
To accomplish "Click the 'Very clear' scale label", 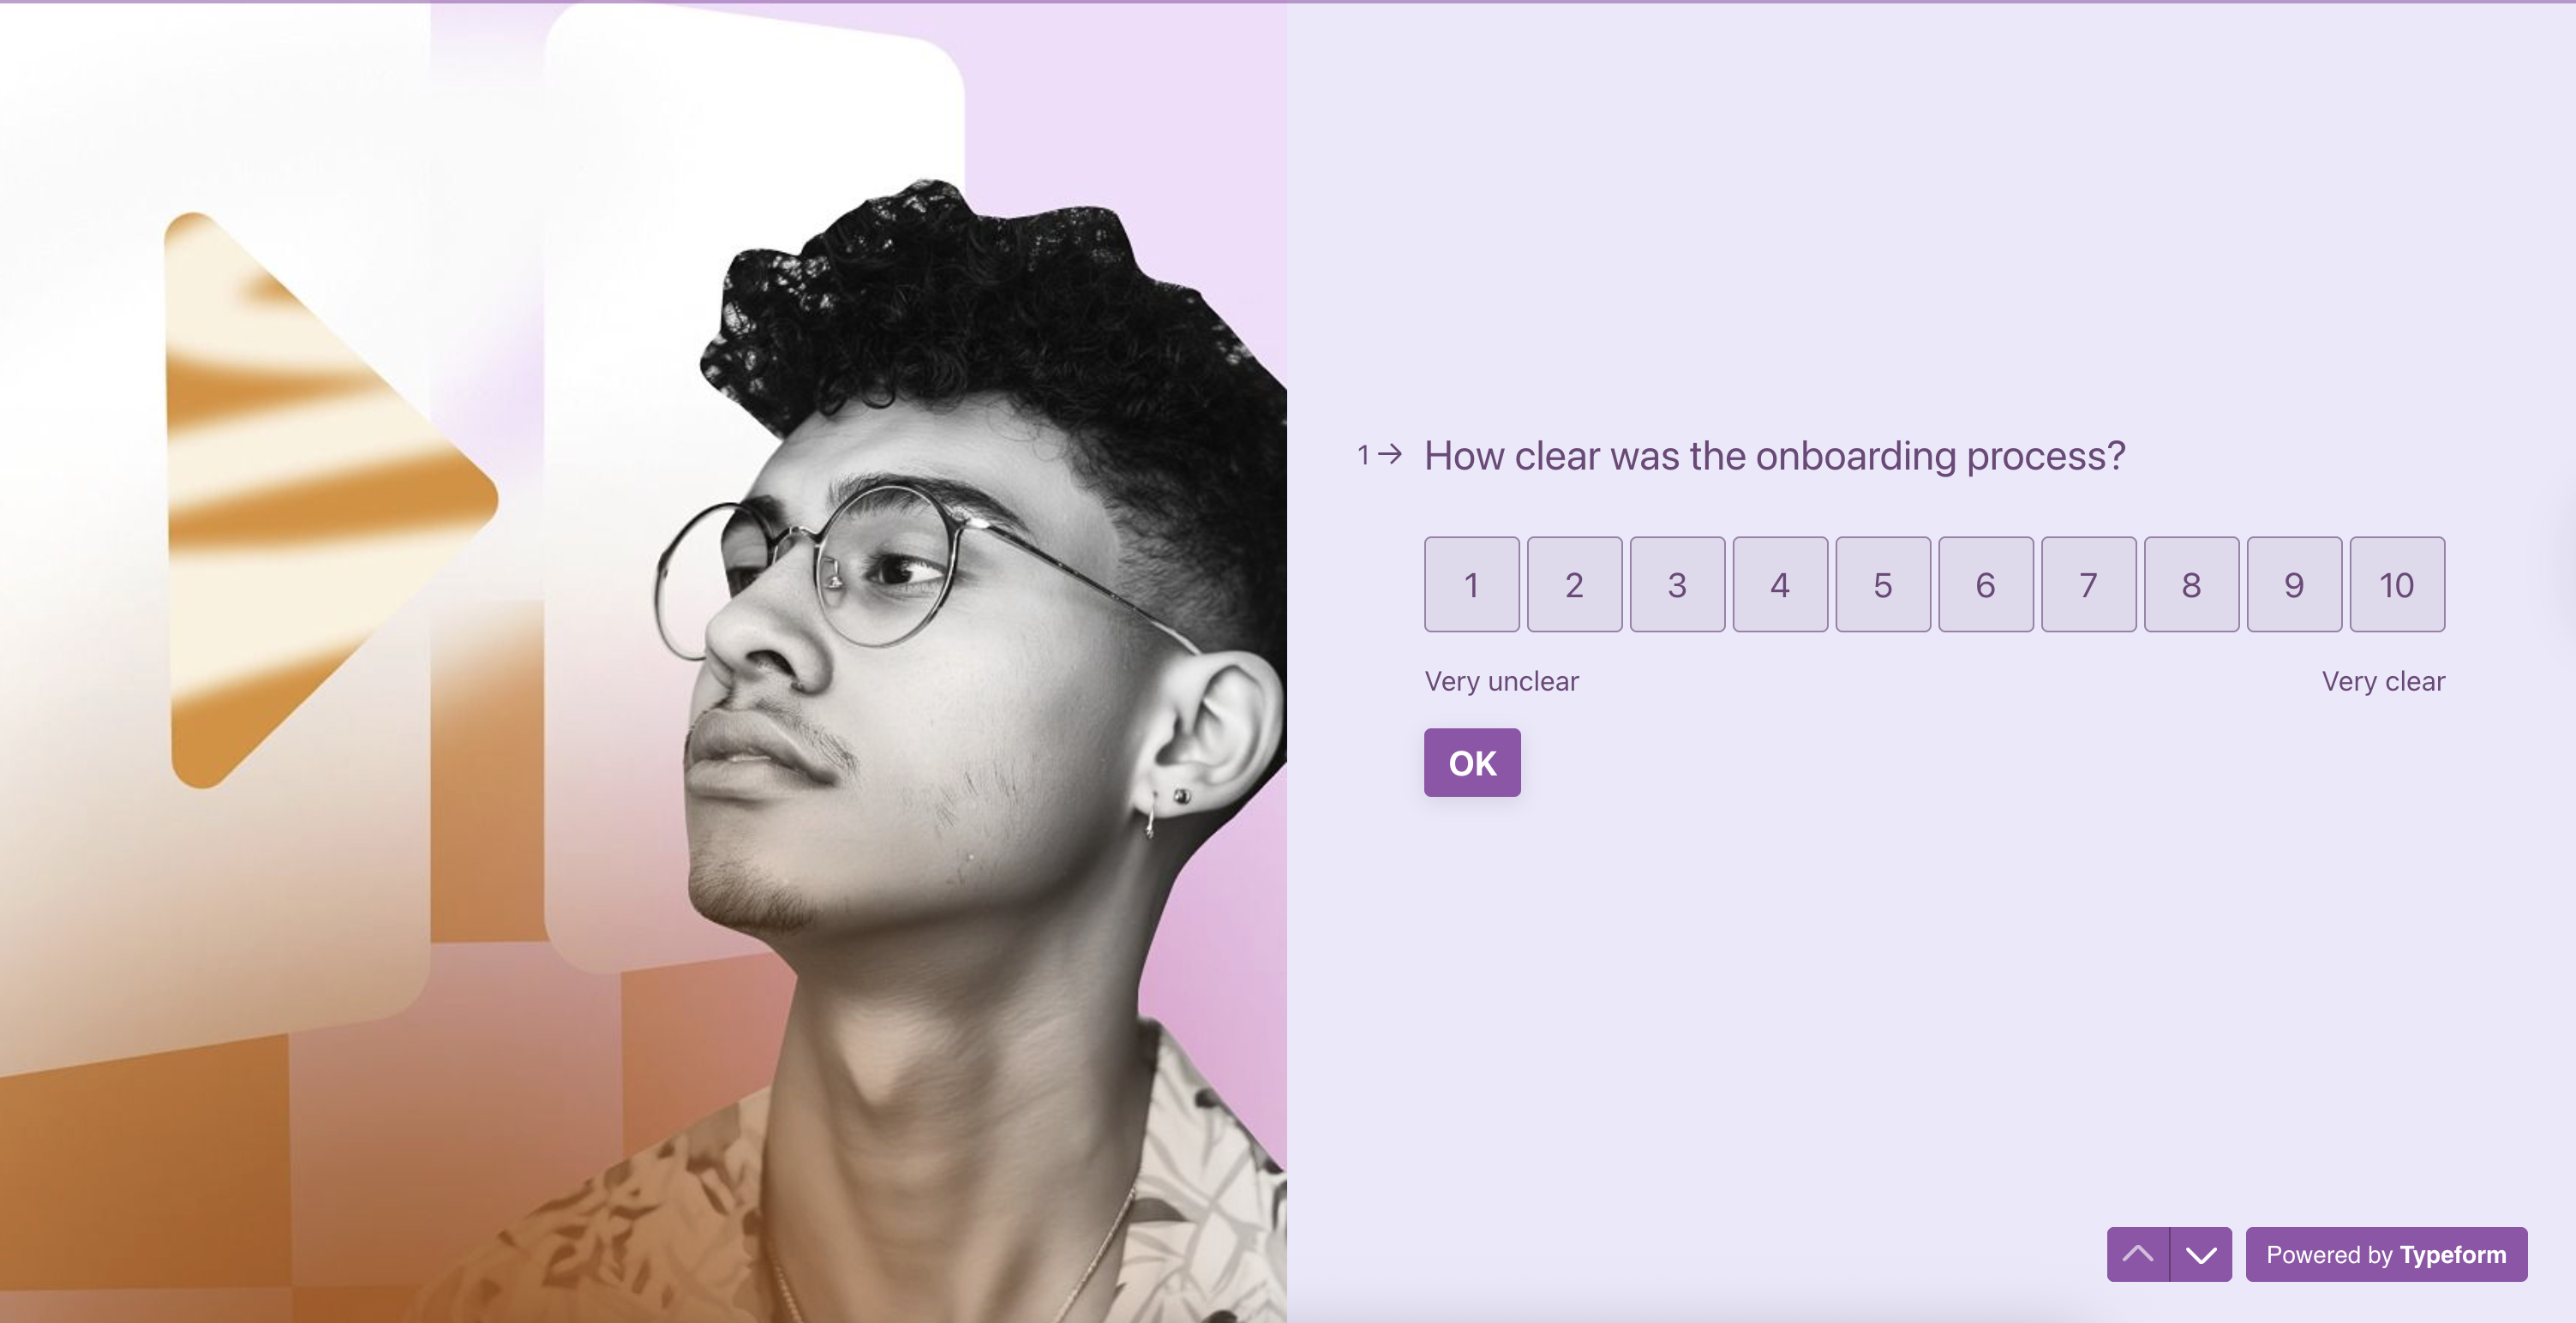I will [2383, 681].
